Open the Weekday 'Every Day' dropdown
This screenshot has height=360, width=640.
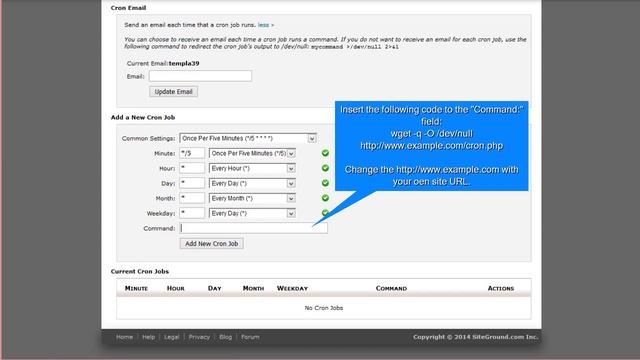252,213
